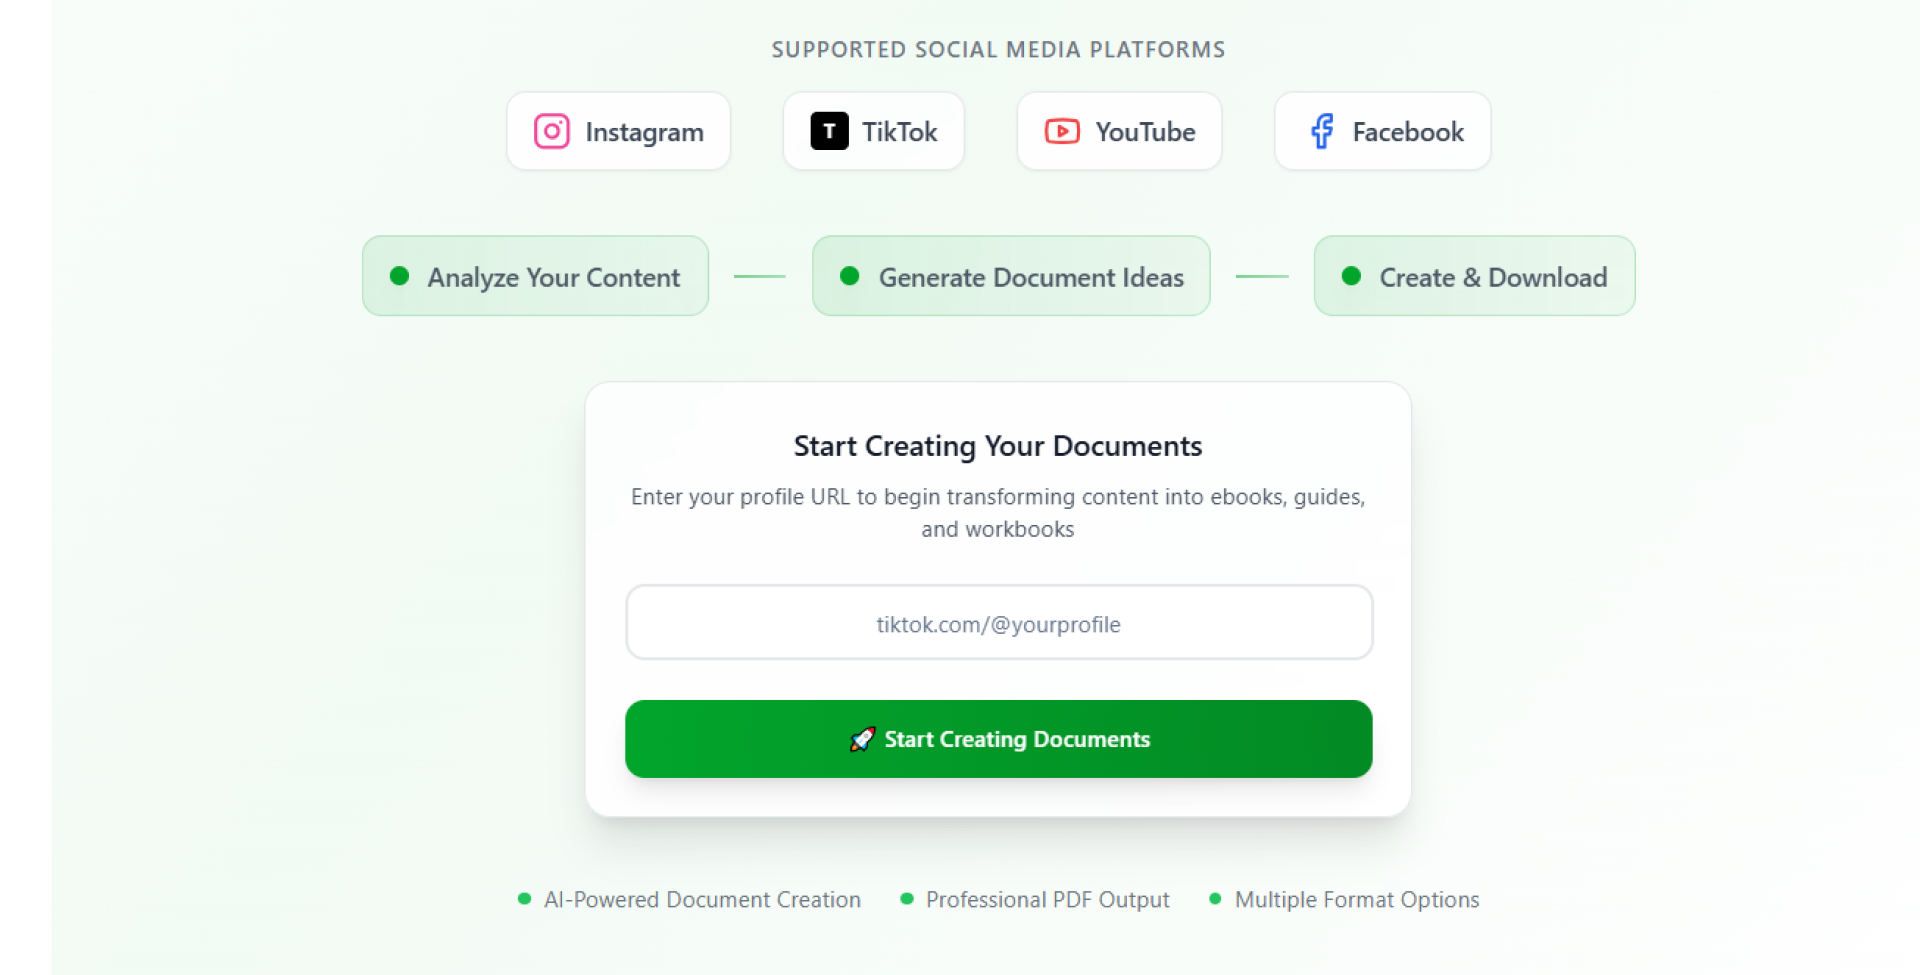Click the rocket icon on green button
The width and height of the screenshot is (1920, 975).
pos(862,739)
